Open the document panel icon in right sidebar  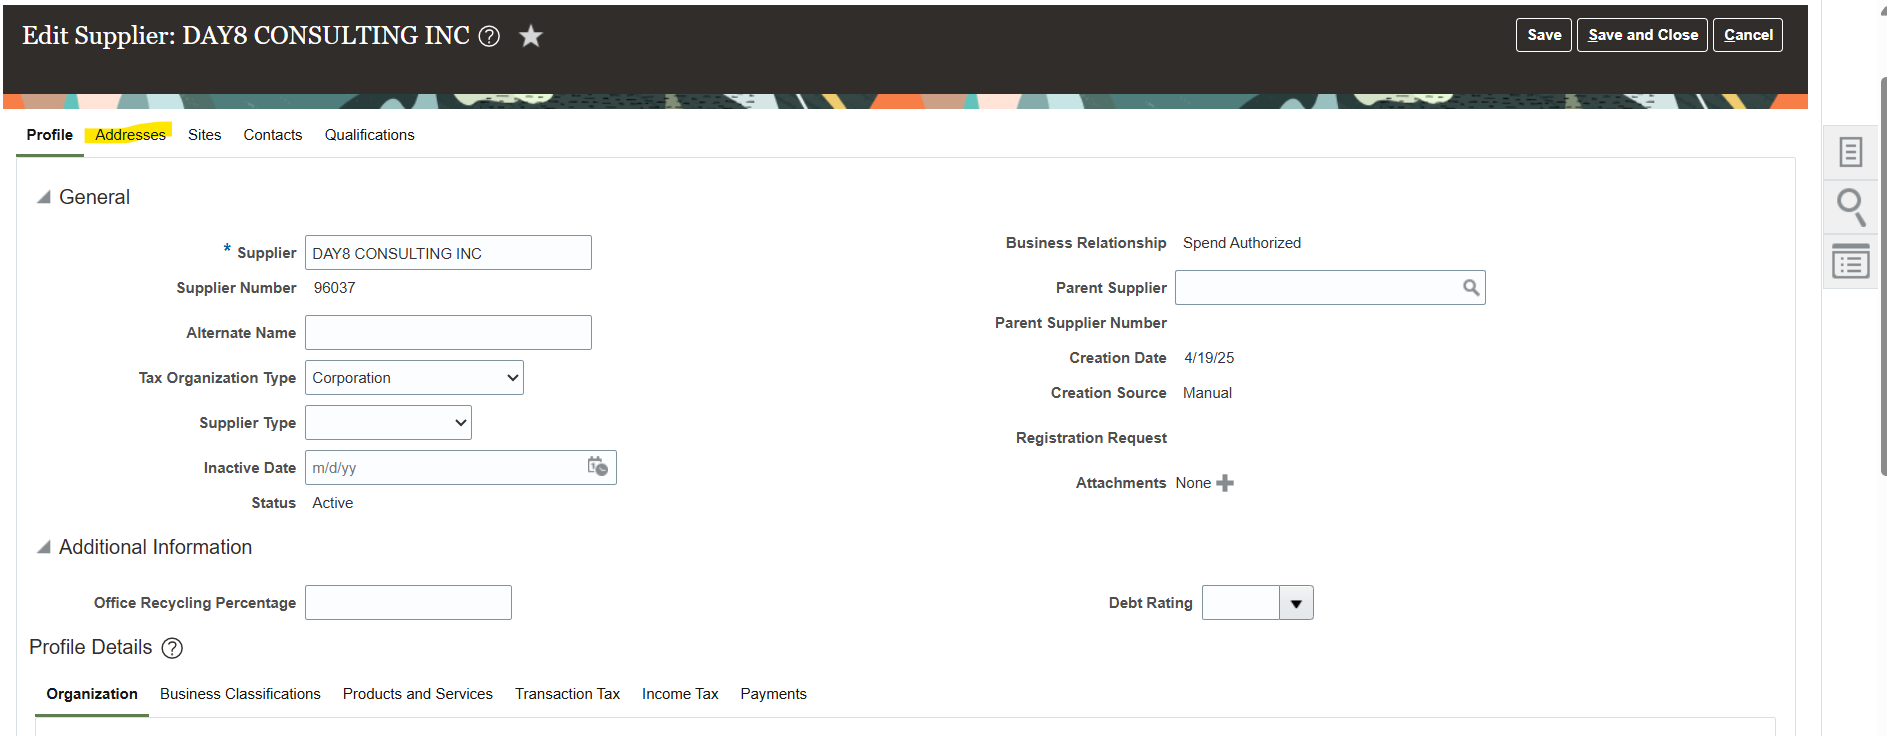(x=1851, y=152)
